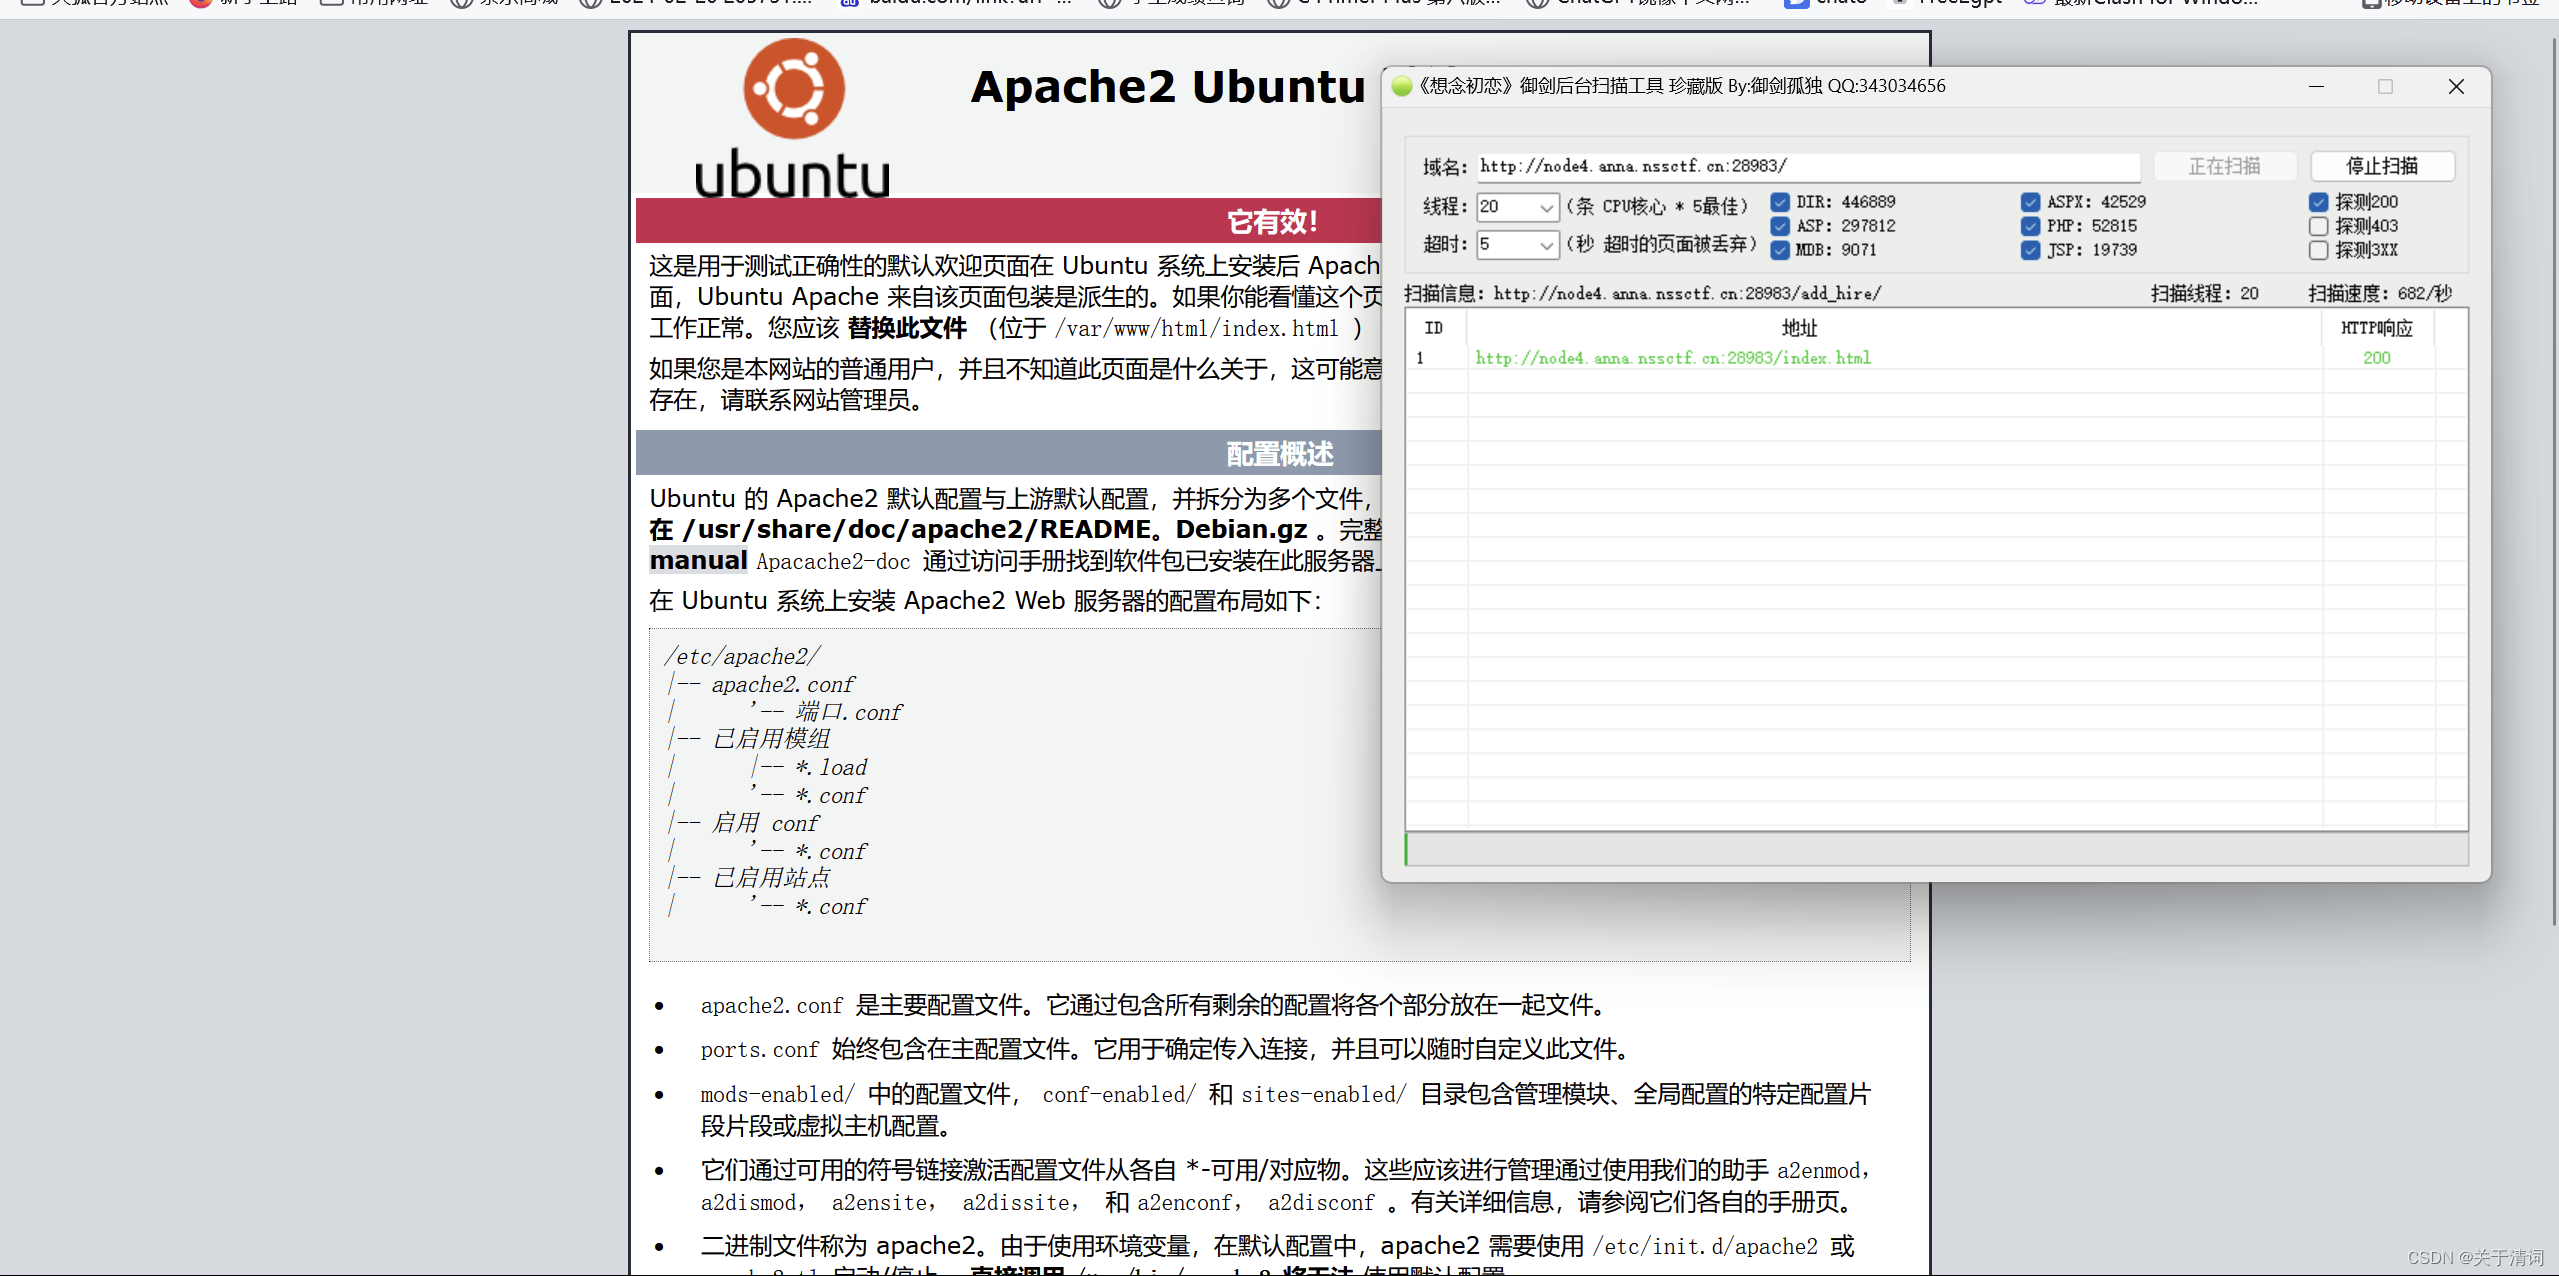Click the 扫描信息 current URL text

(x=1687, y=294)
